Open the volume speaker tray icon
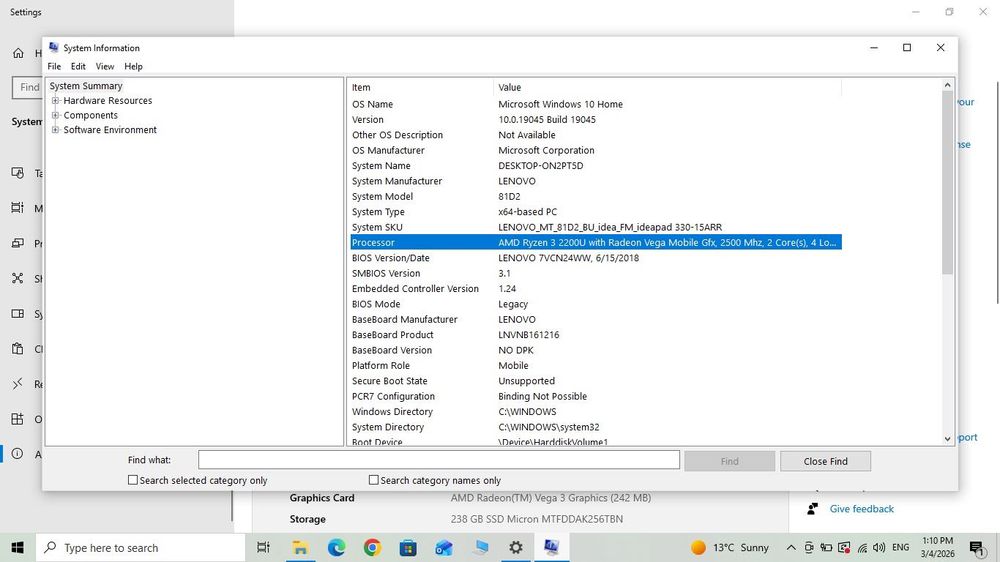Viewport: 1000px width, 562px height. tap(879, 547)
